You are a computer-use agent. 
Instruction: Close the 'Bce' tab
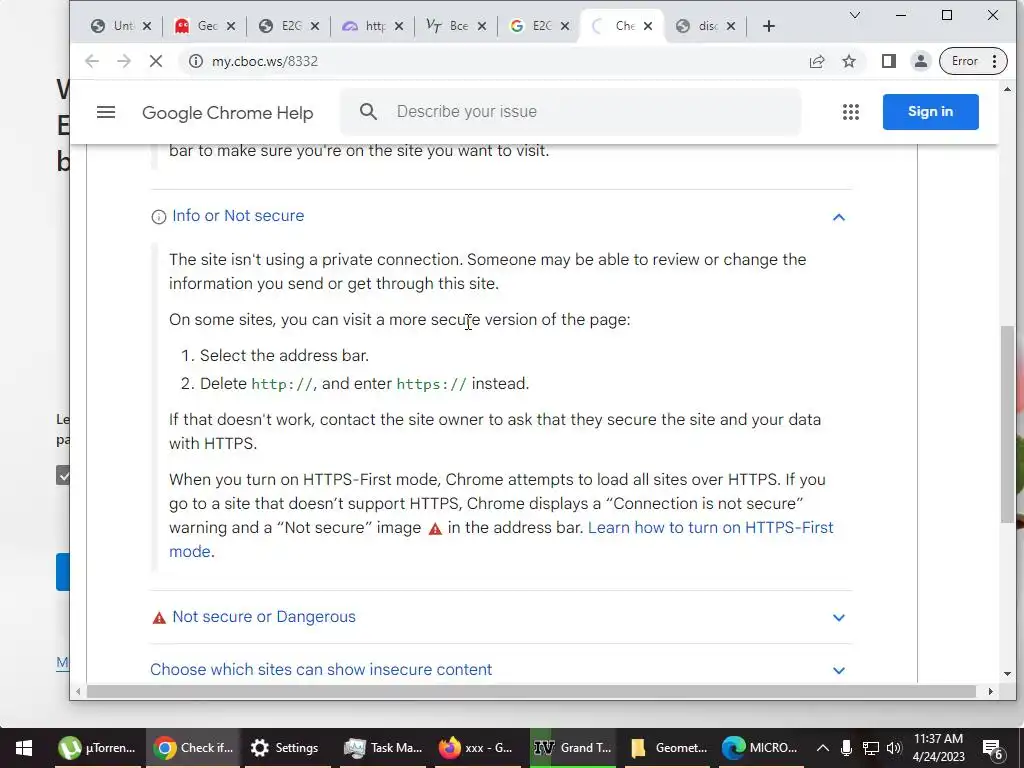(481, 26)
